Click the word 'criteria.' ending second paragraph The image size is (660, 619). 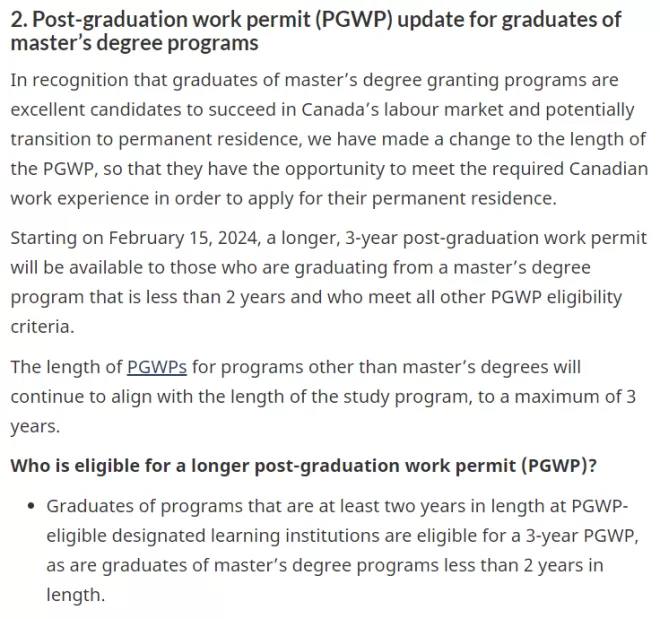42,327
